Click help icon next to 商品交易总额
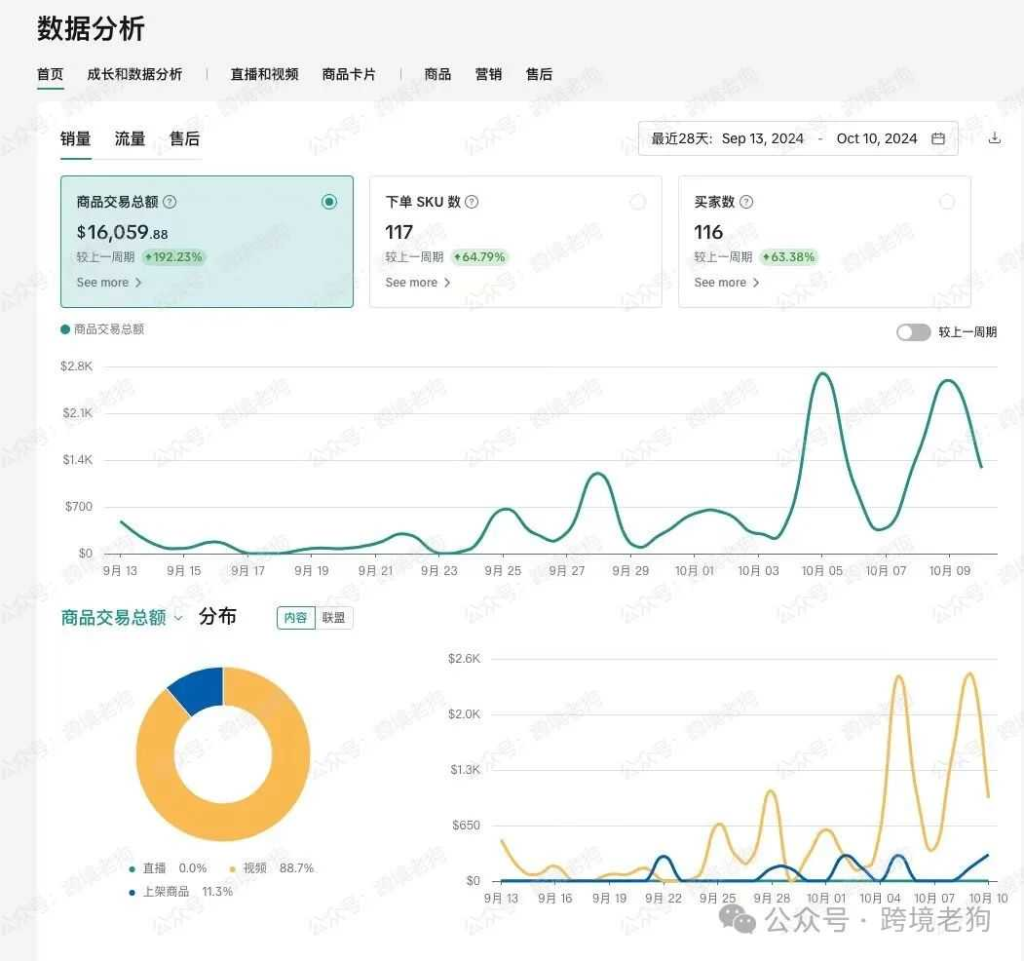This screenshot has width=1024, height=961. pyautogui.click(x=170, y=202)
